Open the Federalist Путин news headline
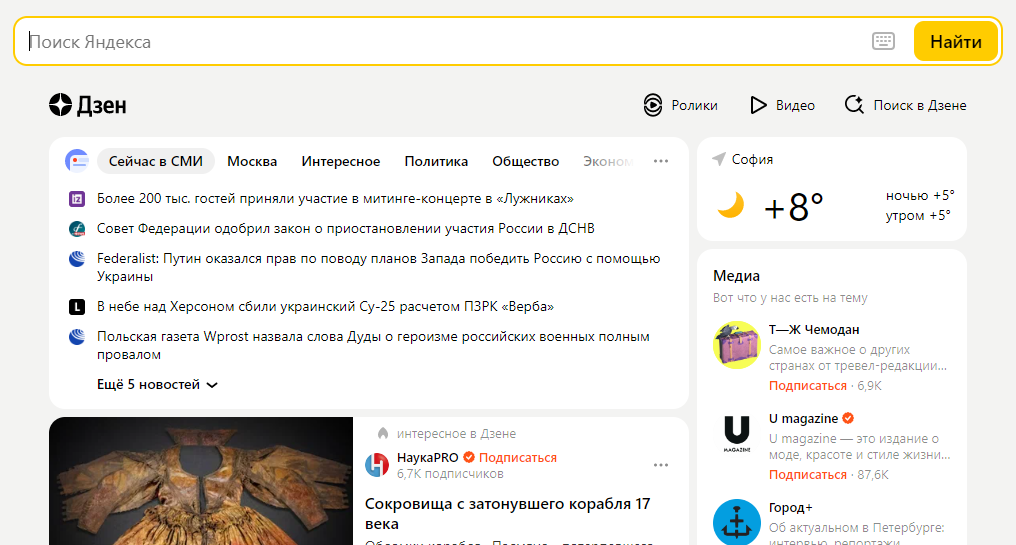The image size is (1016, 545). pyautogui.click(x=378, y=267)
